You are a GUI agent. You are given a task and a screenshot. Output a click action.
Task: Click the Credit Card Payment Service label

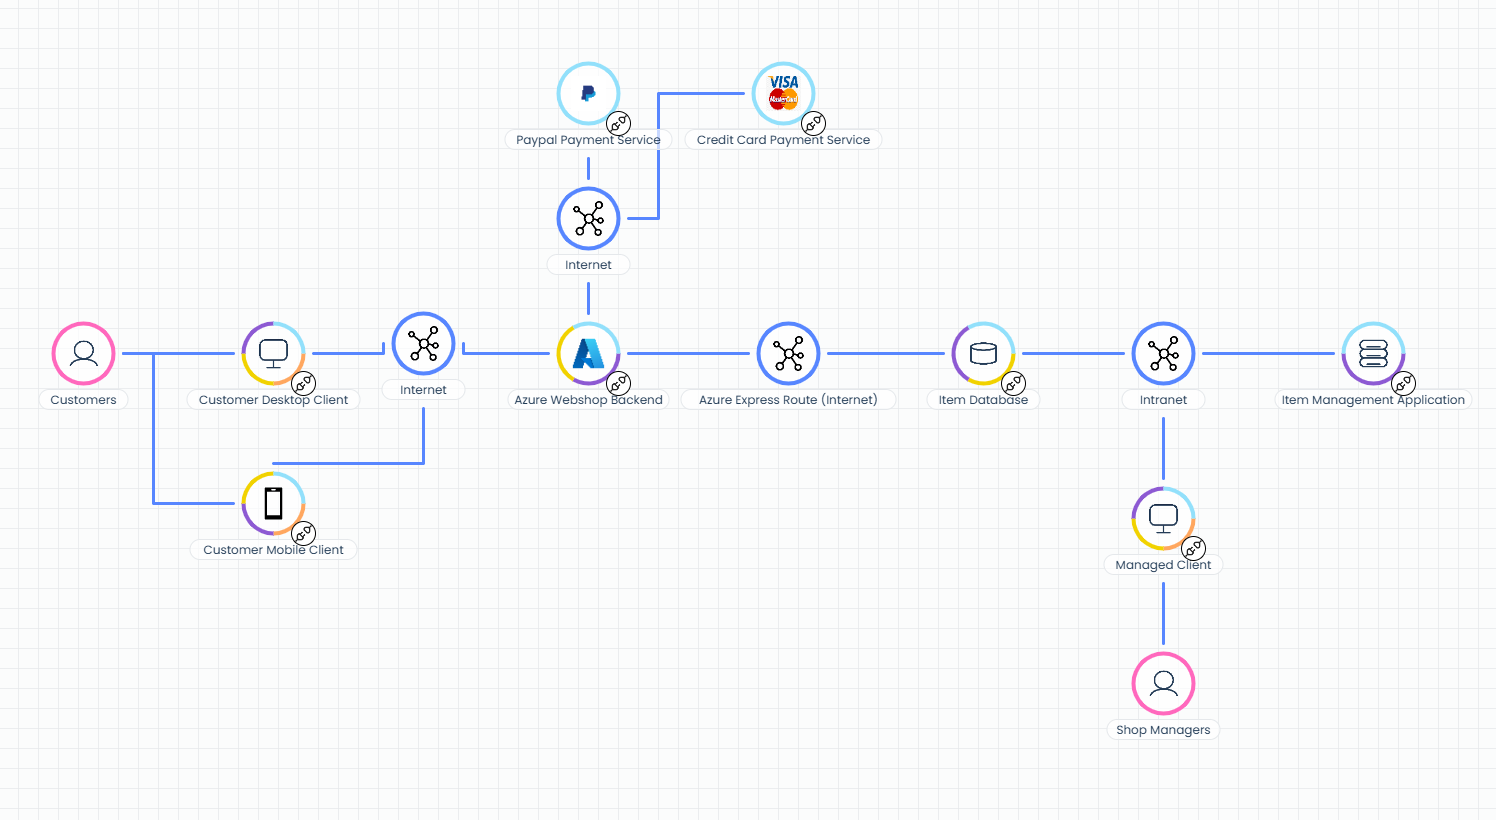pos(783,139)
